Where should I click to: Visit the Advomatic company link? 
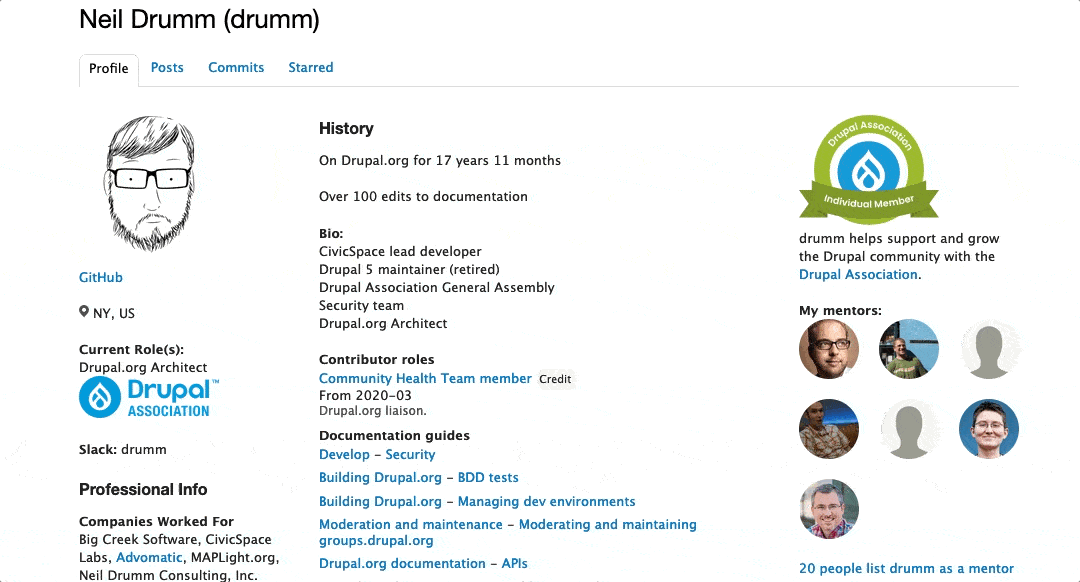[149, 557]
